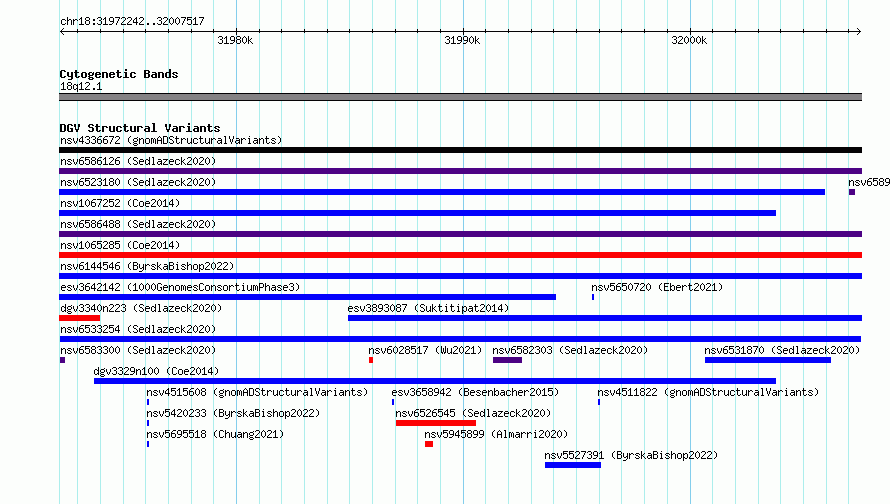Select nsv5695518 (Chuang2021) label
This screenshot has width=890, height=504.
[x=215, y=434]
